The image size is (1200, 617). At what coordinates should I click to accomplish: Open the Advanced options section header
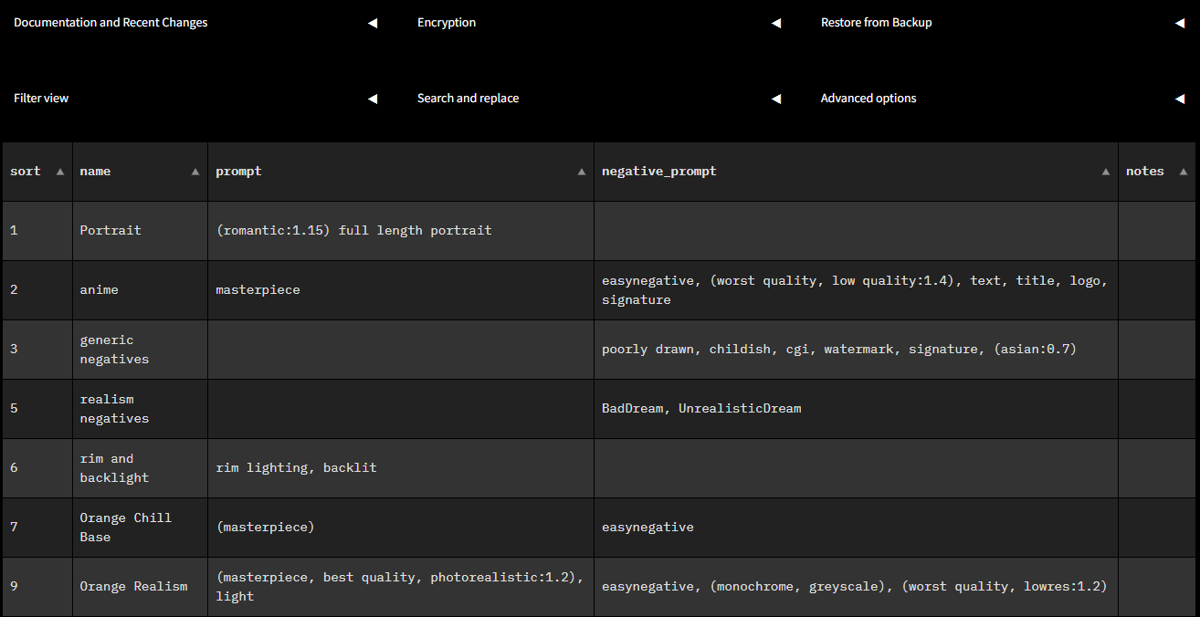point(868,98)
